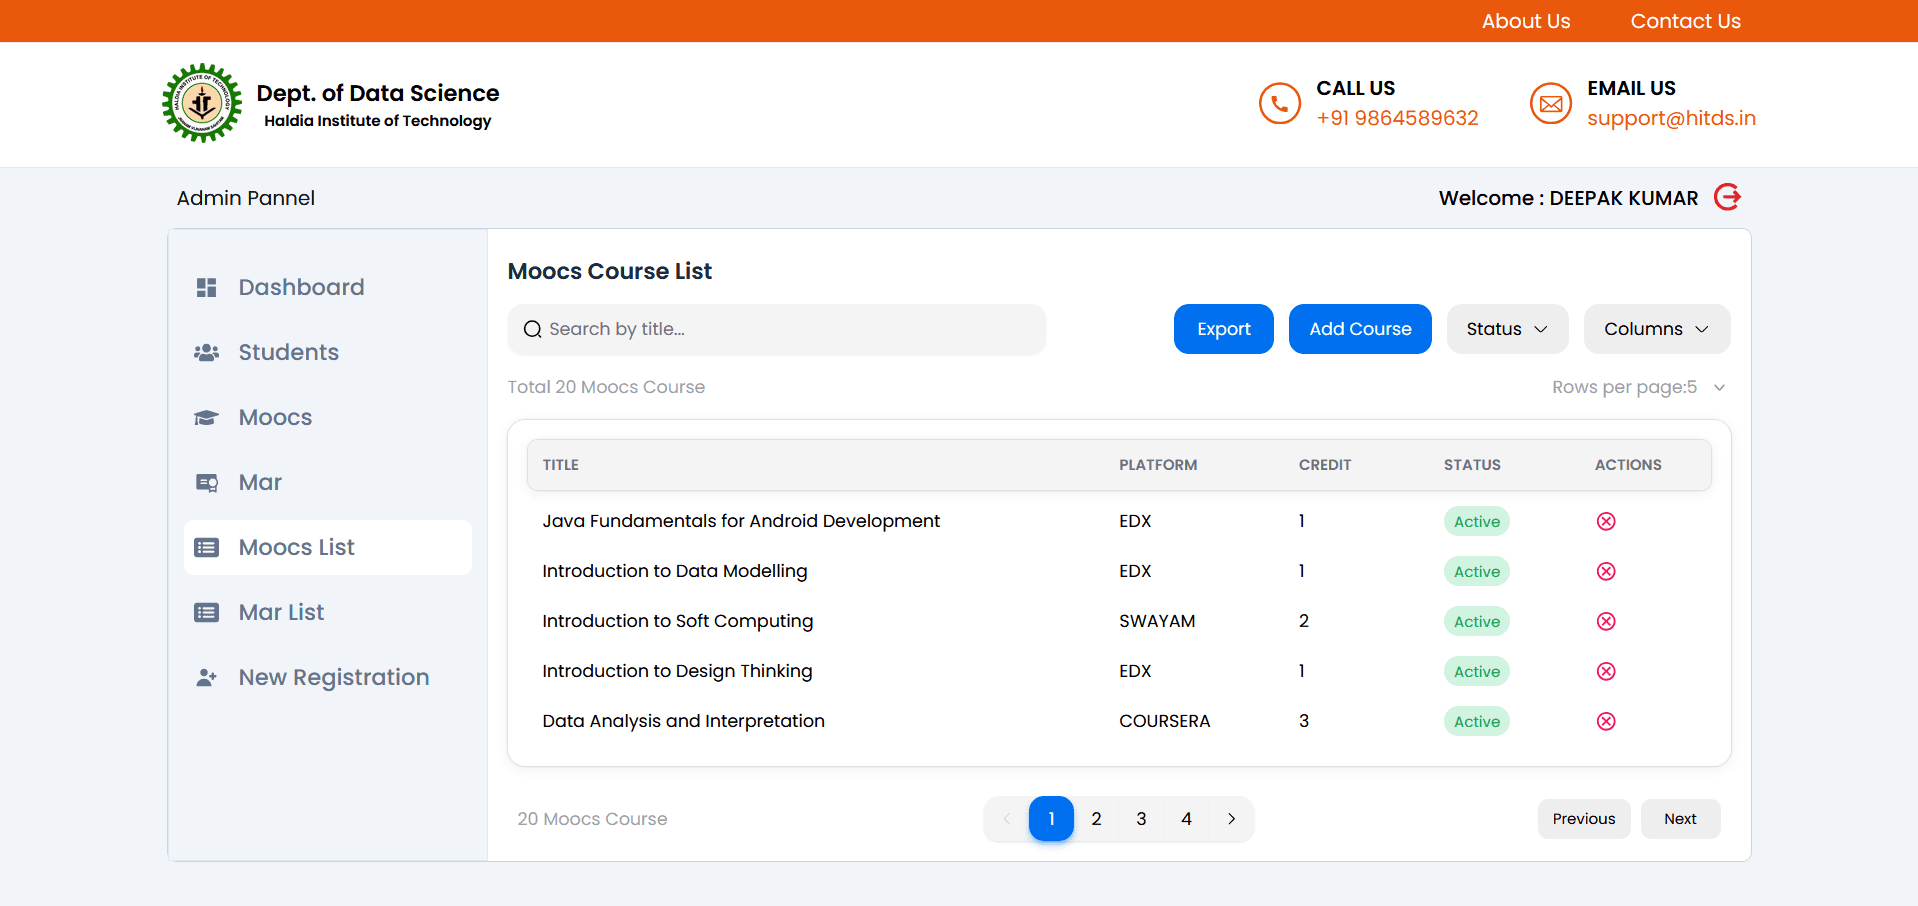Click the New Registration user-plus icon

[x=206, y=678]
